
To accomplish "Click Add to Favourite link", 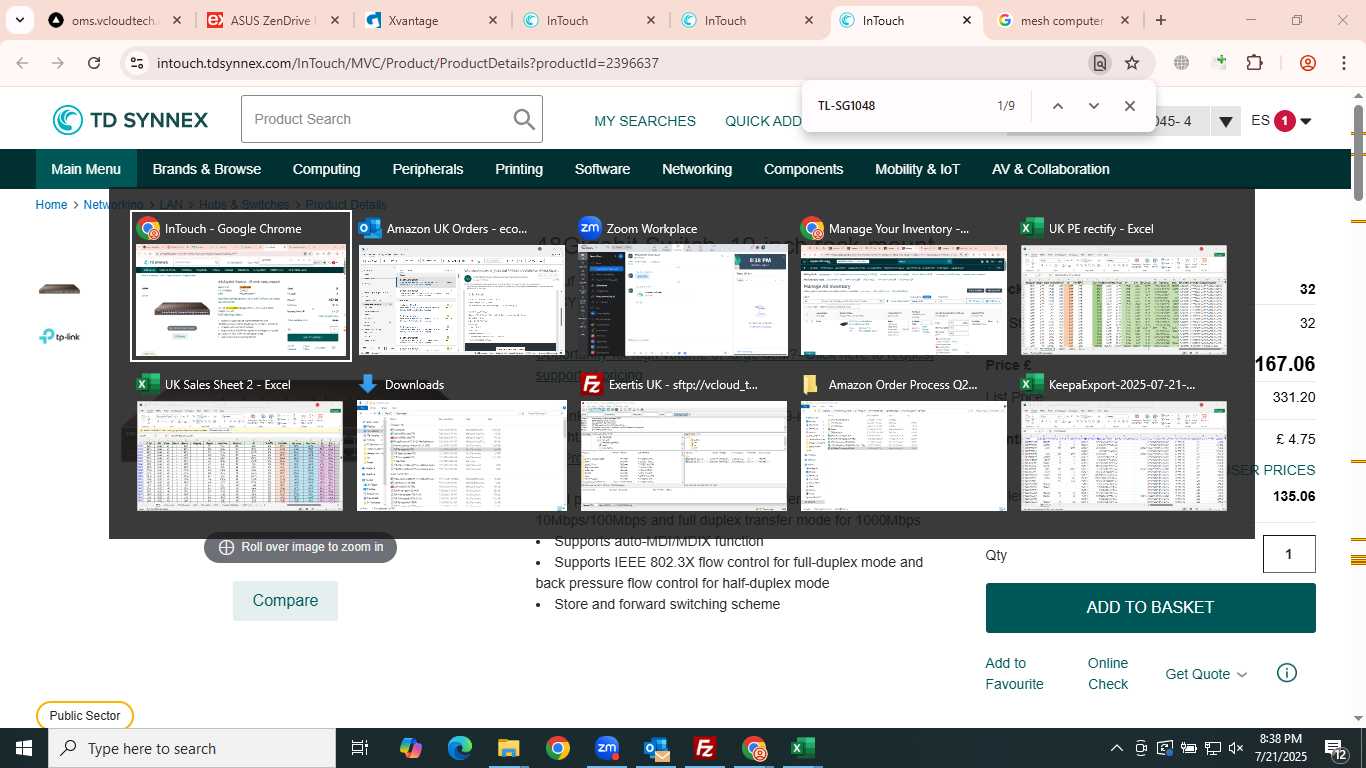I will 1014,673.
